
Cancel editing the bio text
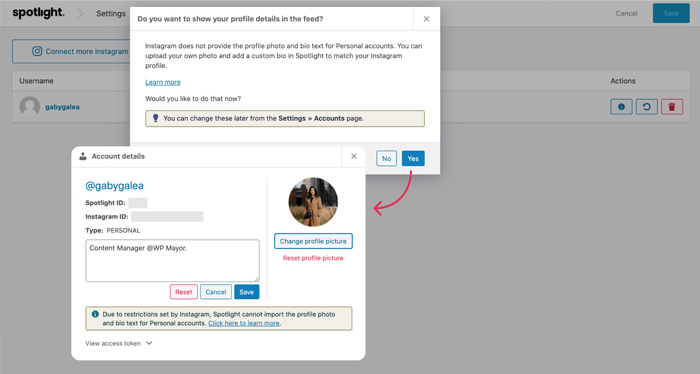pos(216,292)
